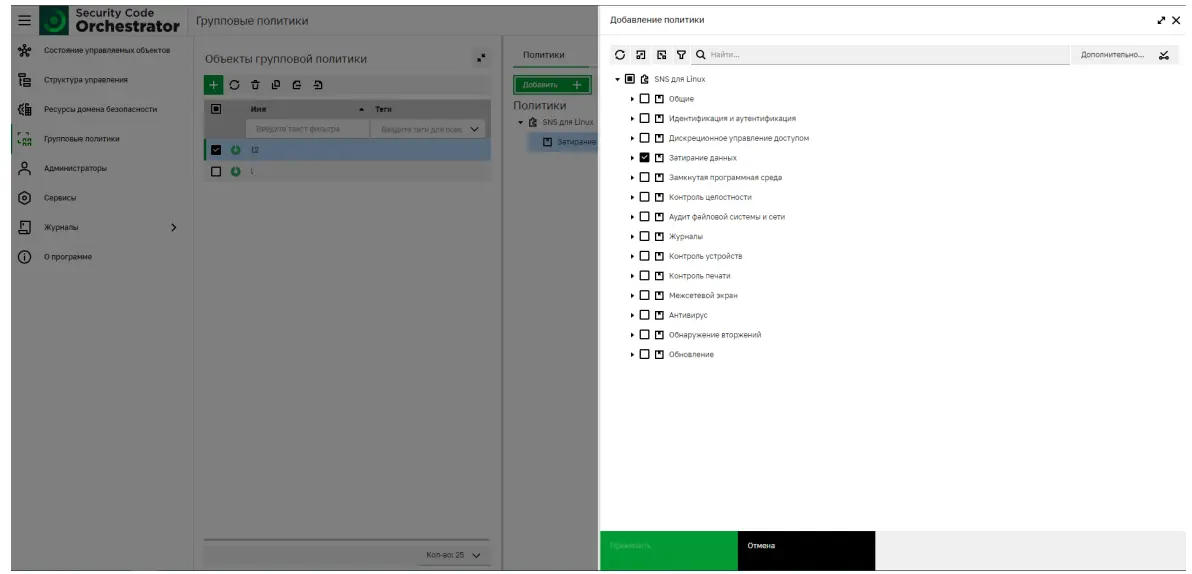Open the Кол-во: 25 page size dropdown
The height and width of the screenshot is (574, 1192).
pyautogui.click(x=455, y=555)
